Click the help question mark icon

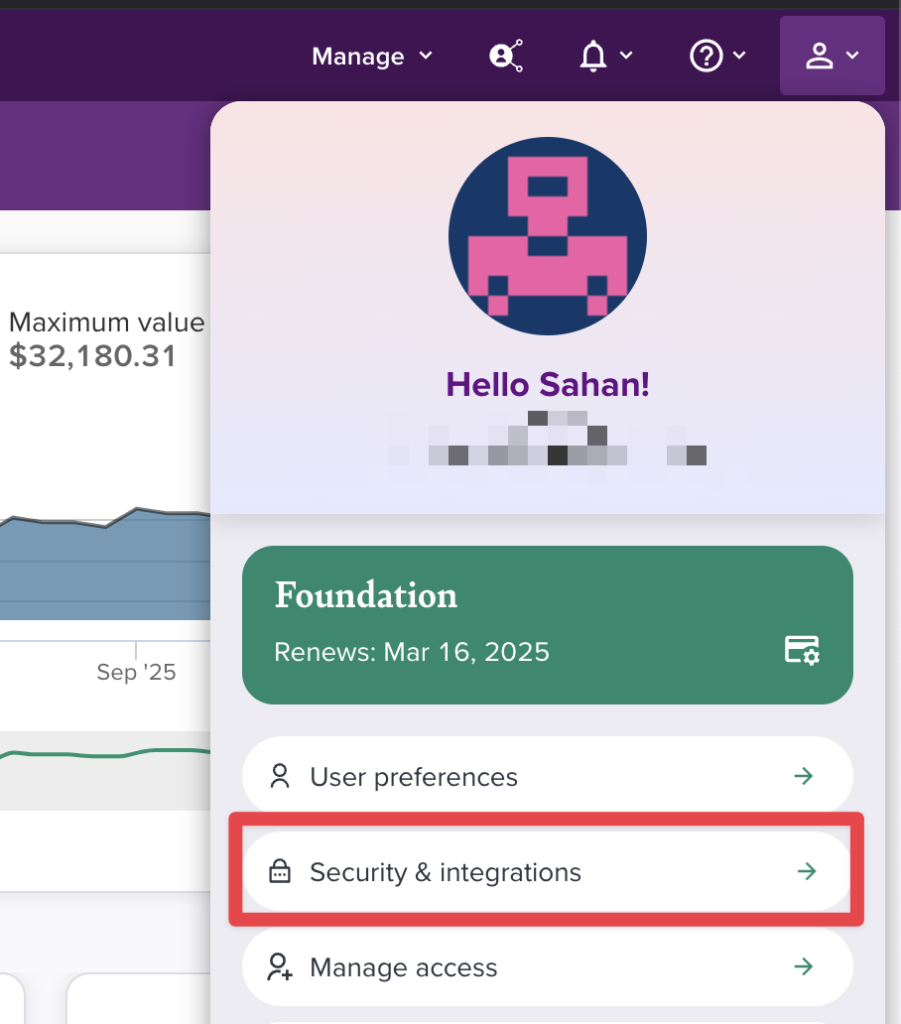[706, 56]
